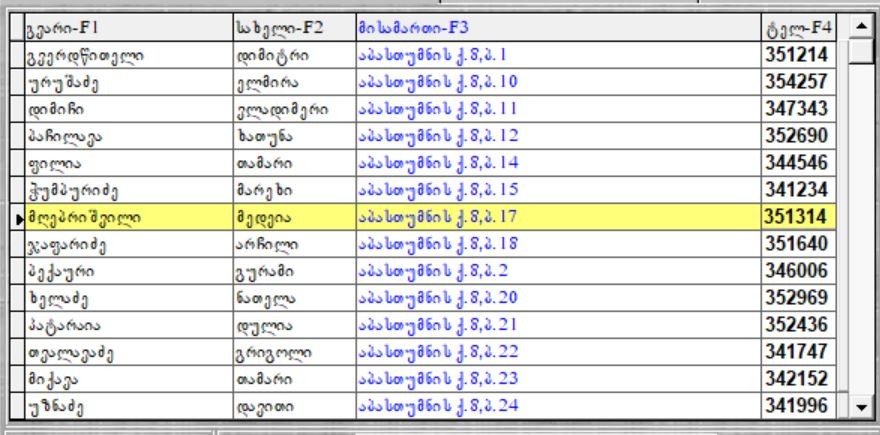Click first name cell გრიგოლი

coord(295,351)
